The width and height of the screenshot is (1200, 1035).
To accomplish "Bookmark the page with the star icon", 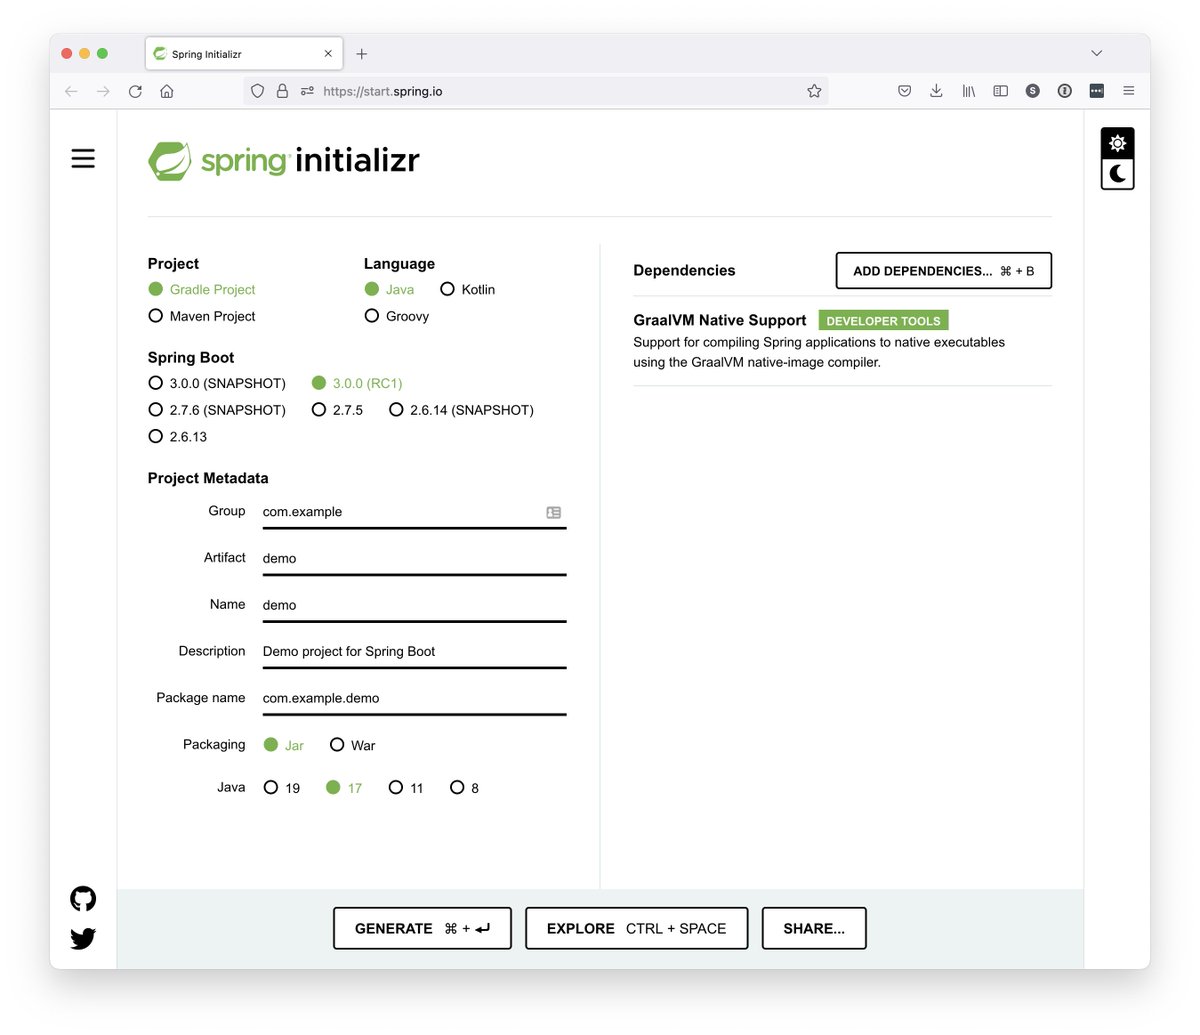I will [814, 90].
